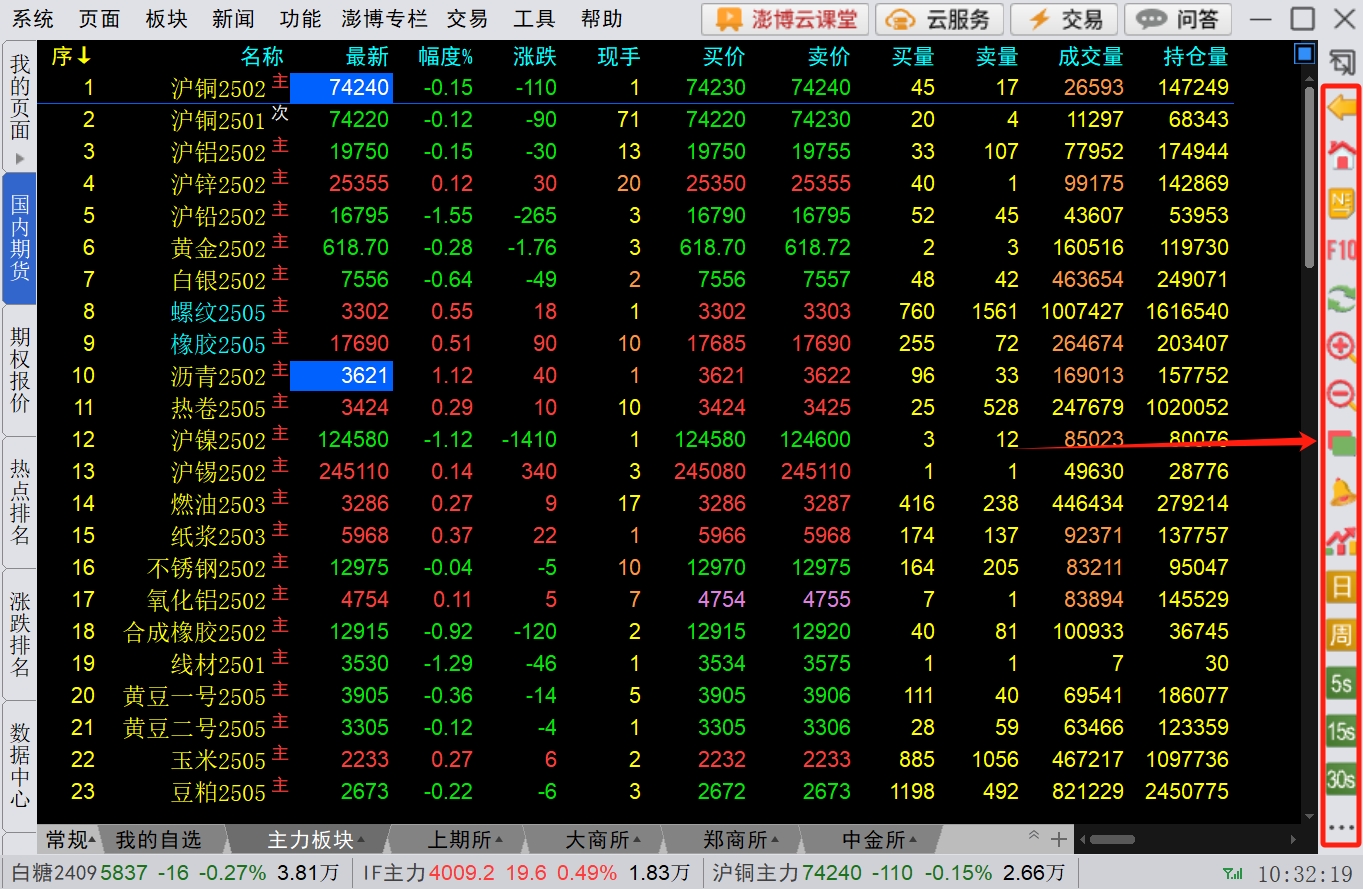Expand the 大商所 bottom tab

point(602,838)
